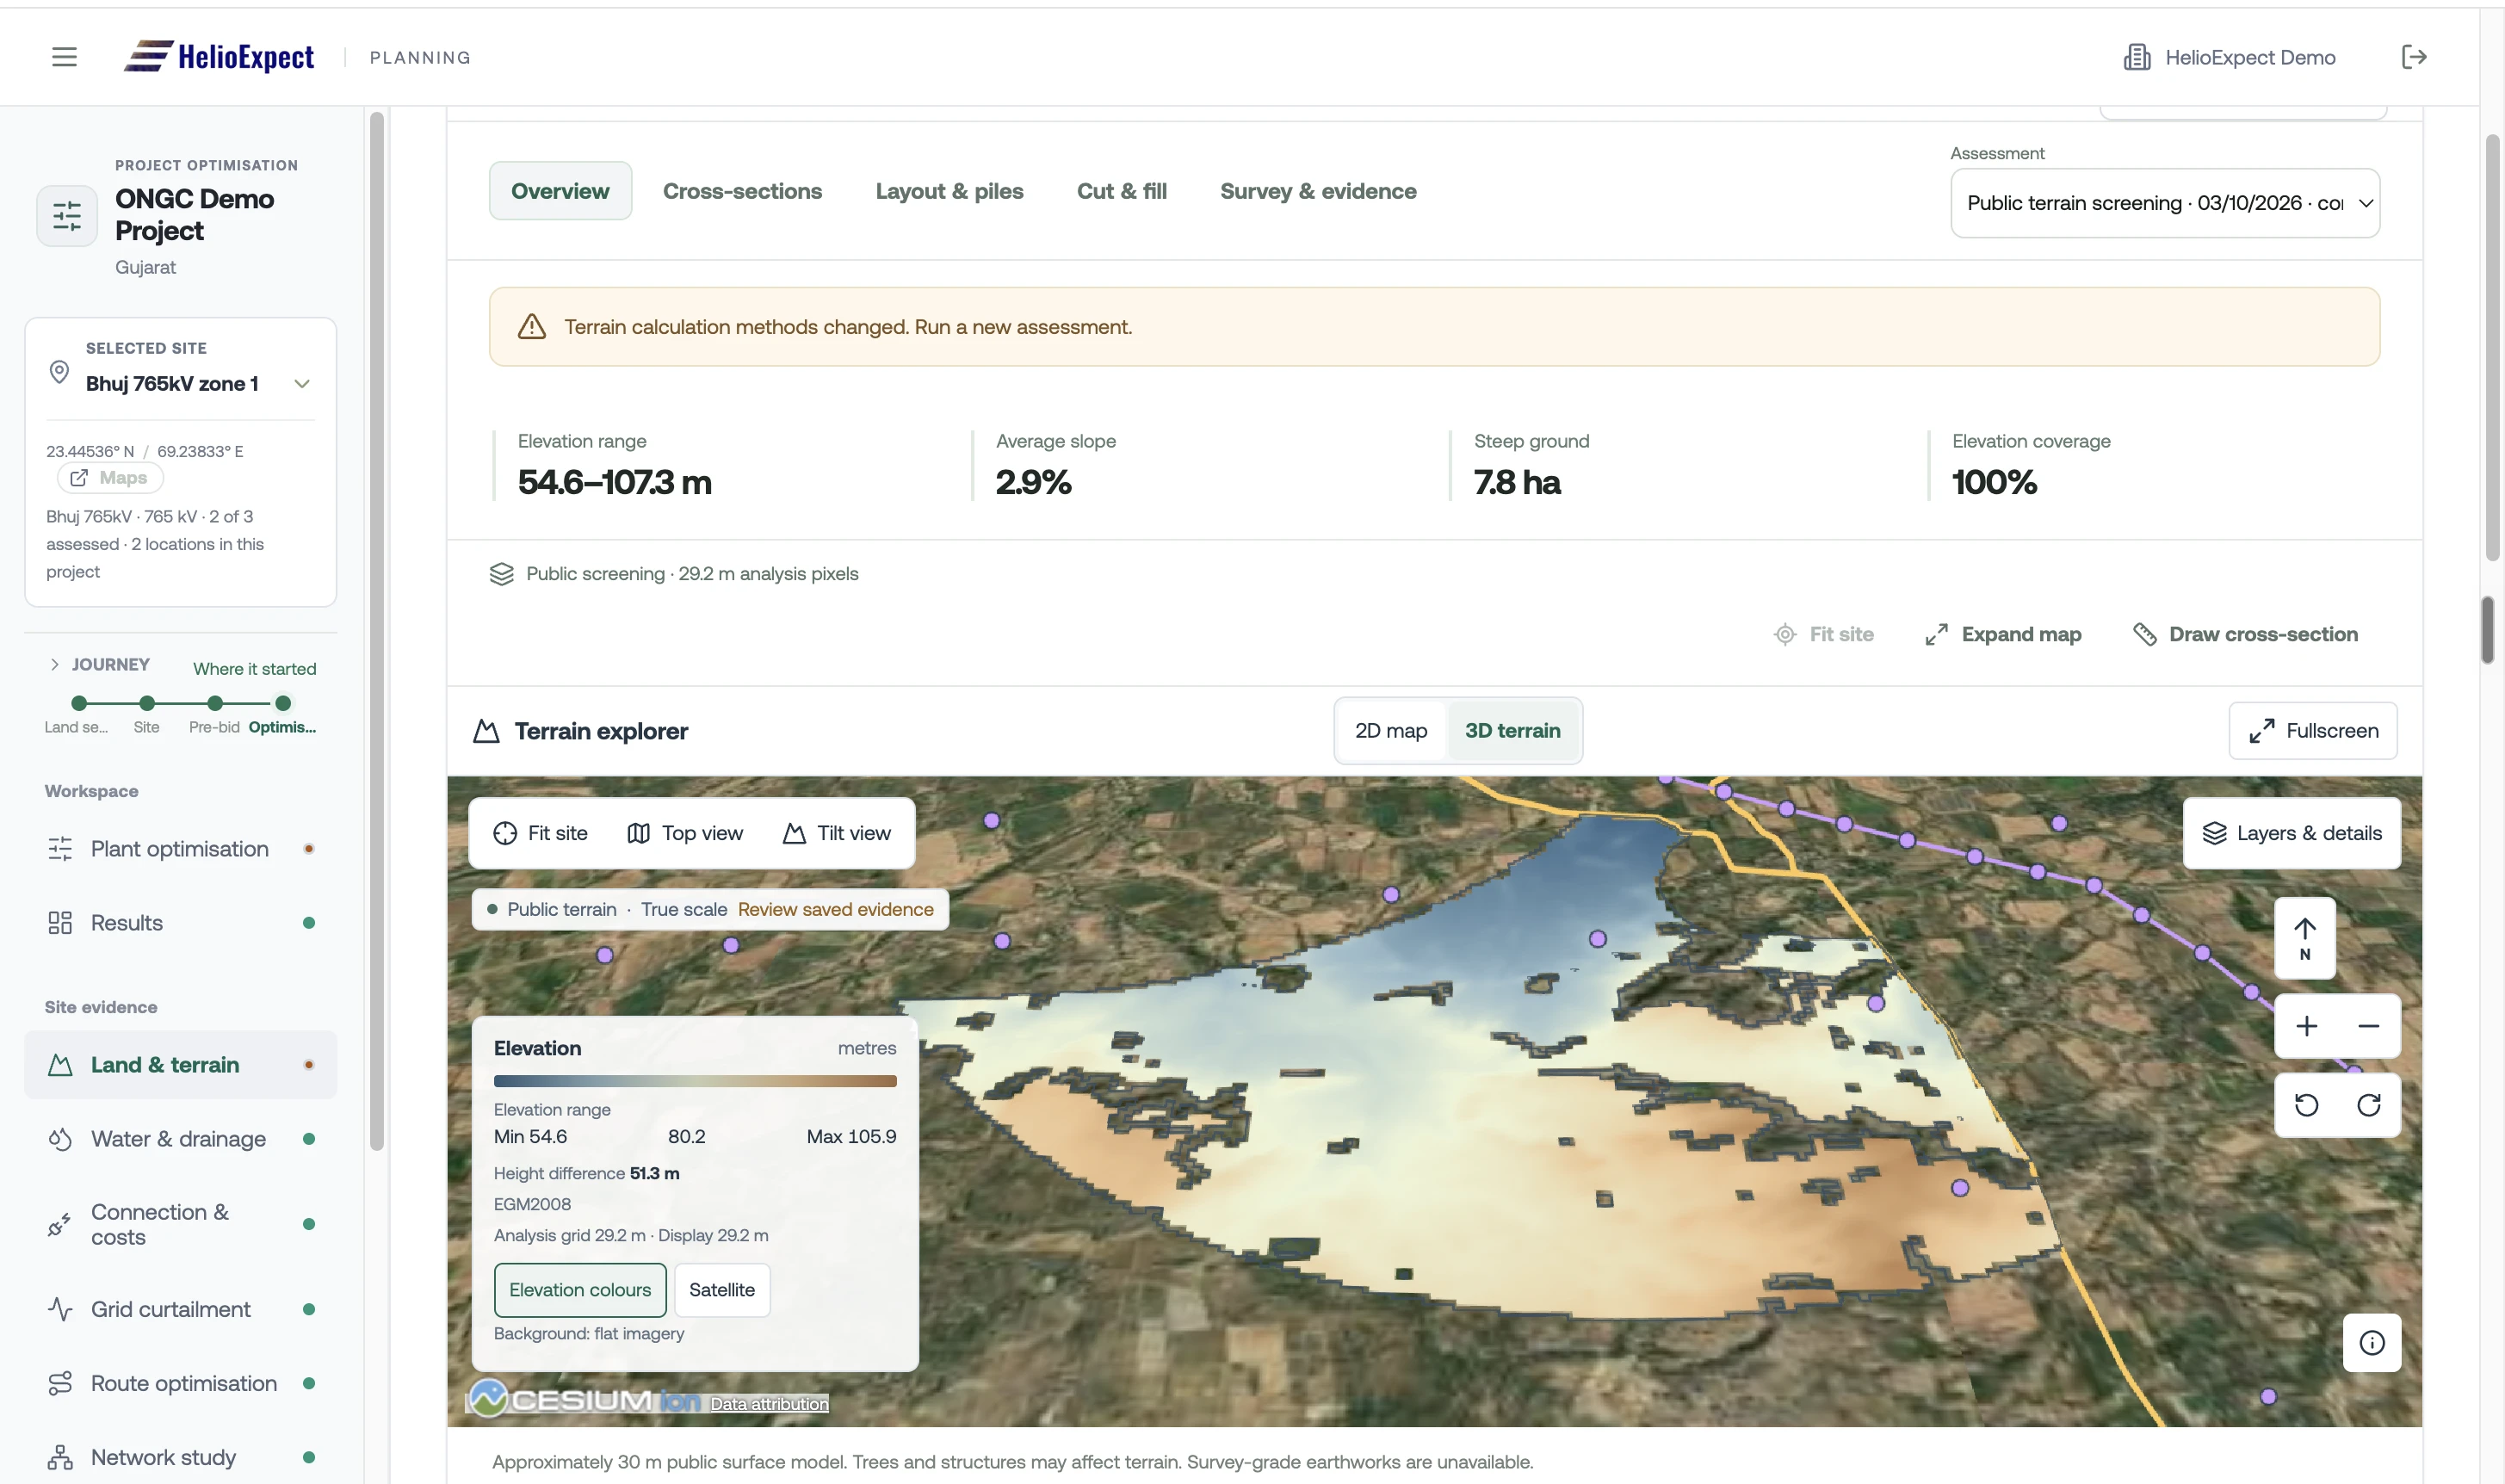Click the greyed Fit site button above map

click(1823, 634)
